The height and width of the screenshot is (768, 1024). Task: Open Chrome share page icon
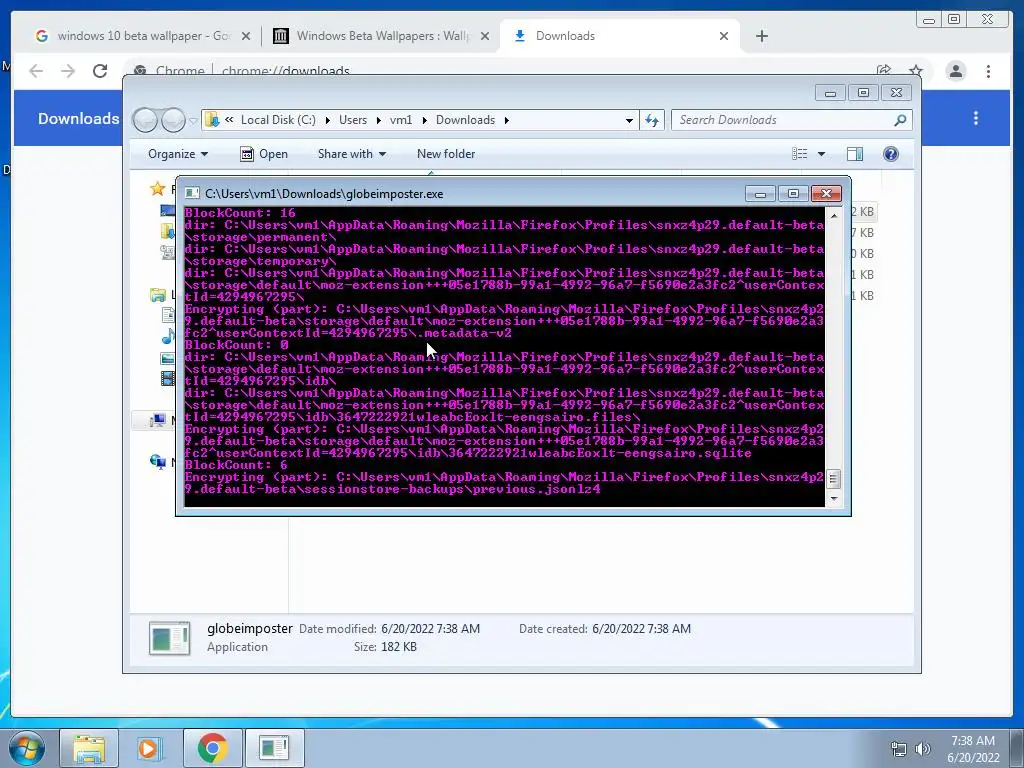tap(884, 71)
